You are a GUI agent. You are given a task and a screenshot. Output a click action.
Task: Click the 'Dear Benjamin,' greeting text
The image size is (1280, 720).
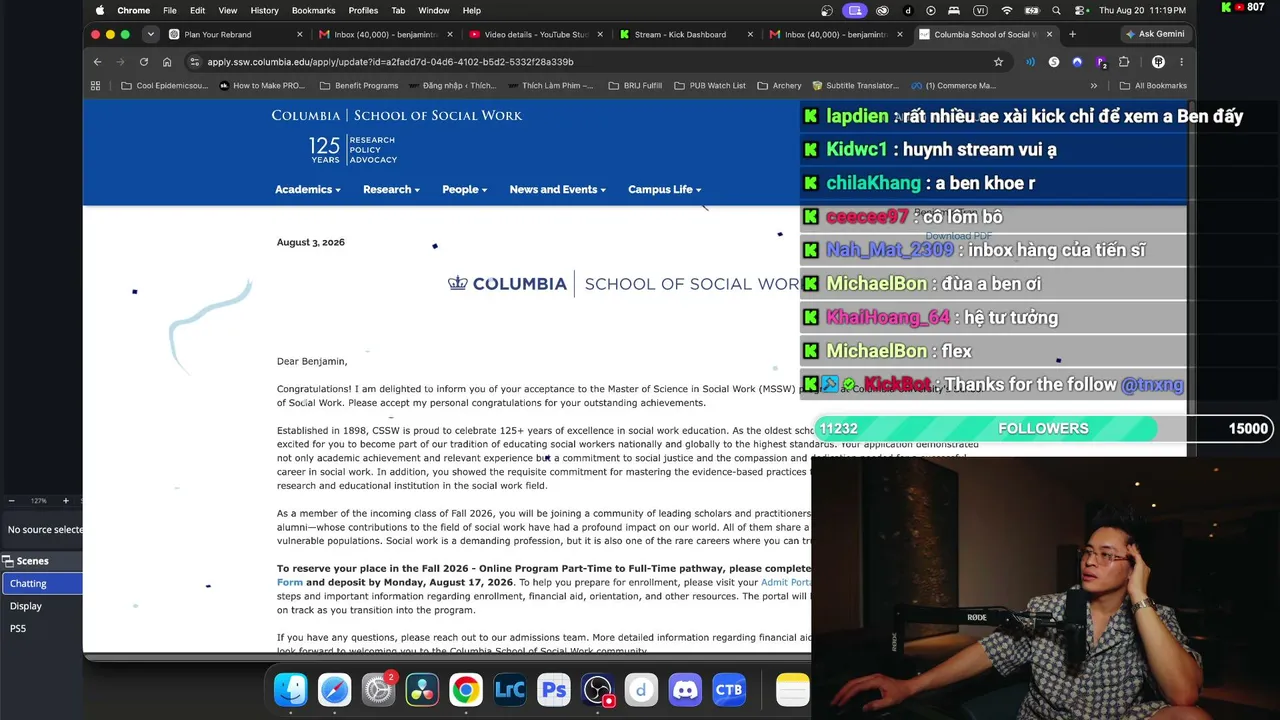[x=312, y=361]
